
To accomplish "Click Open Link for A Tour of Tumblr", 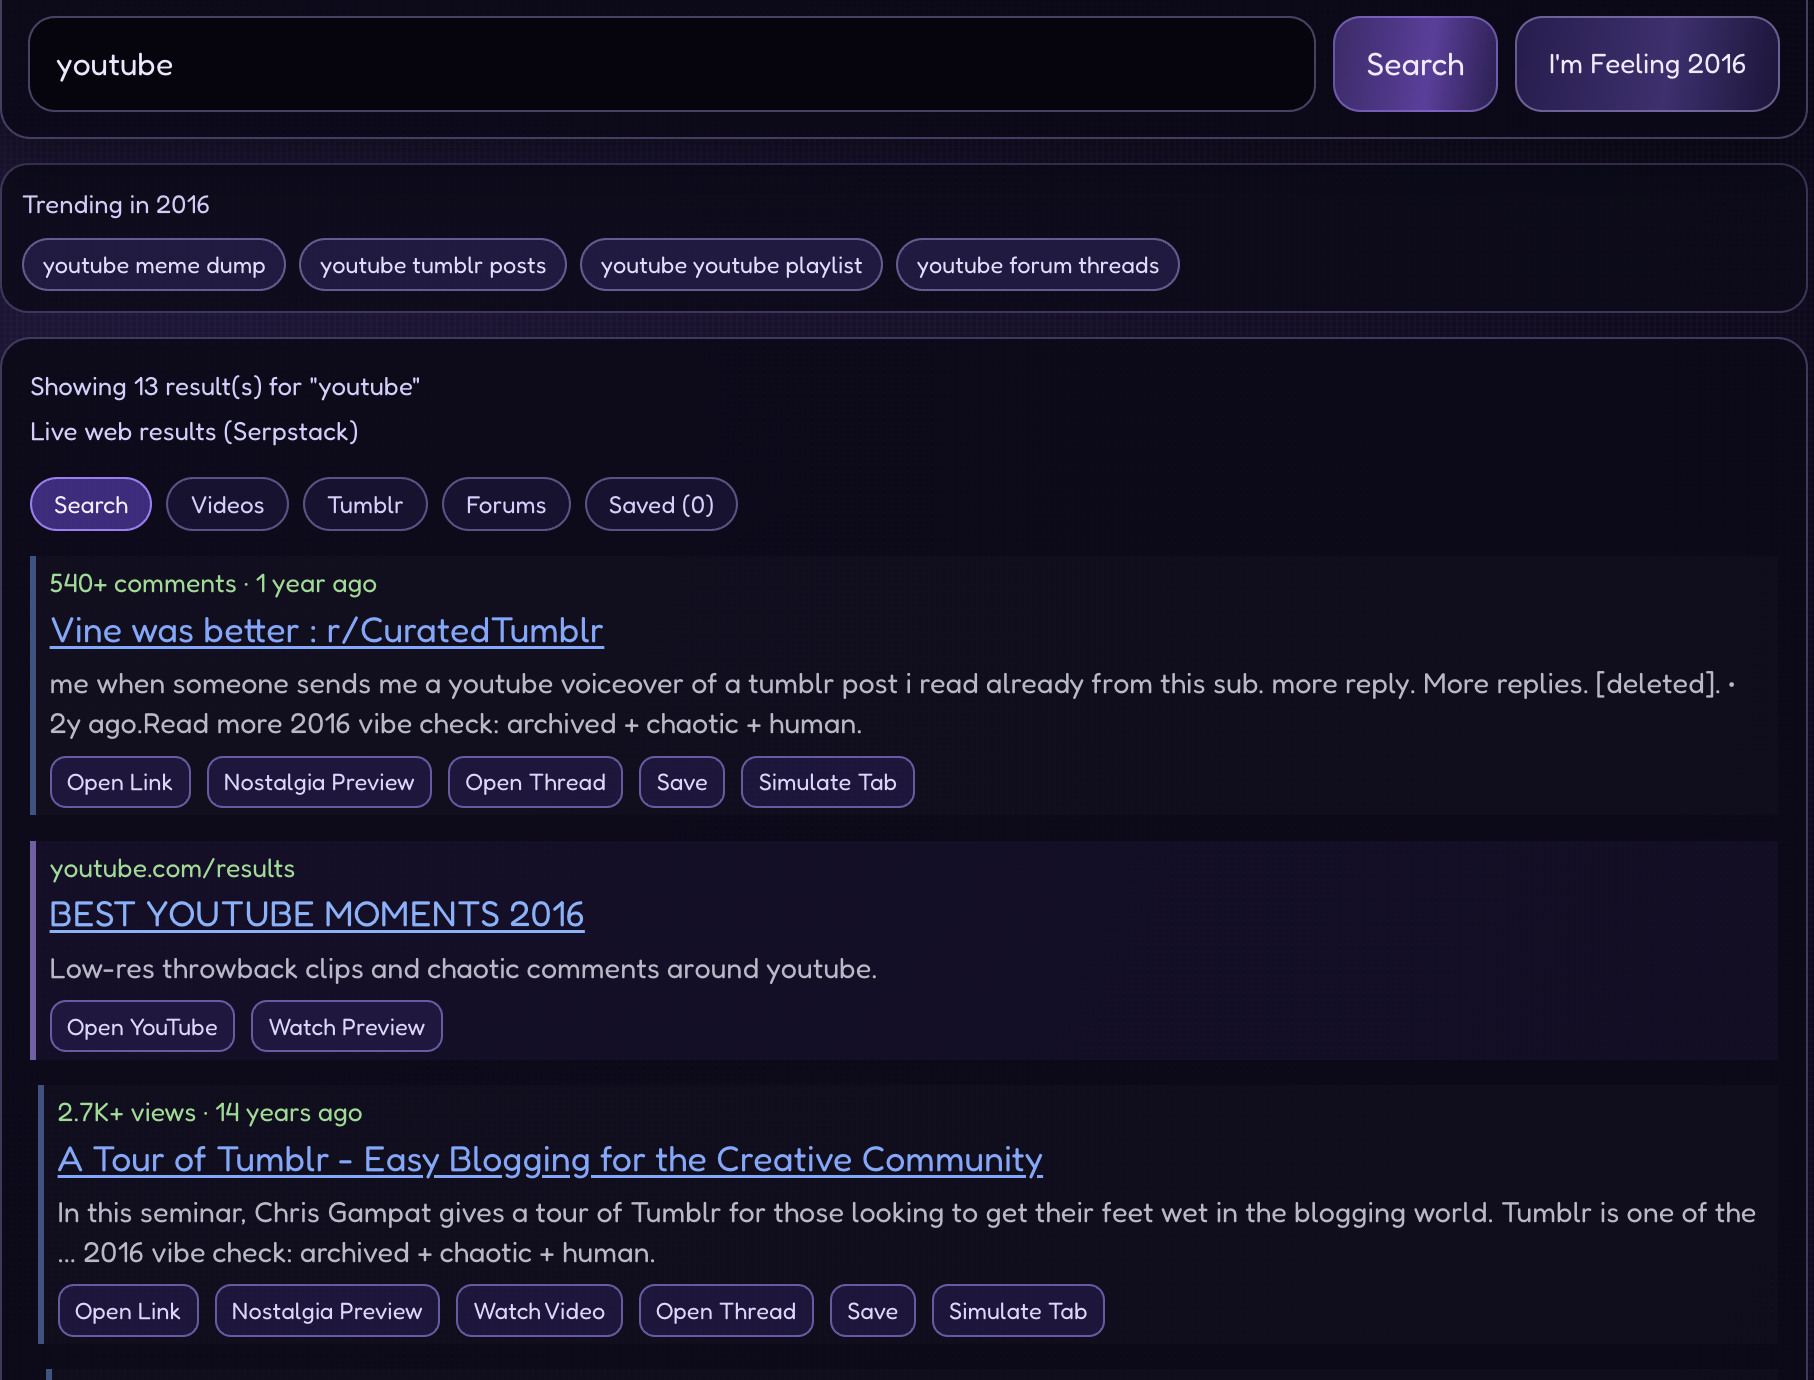I will [x=128, y=1311].
